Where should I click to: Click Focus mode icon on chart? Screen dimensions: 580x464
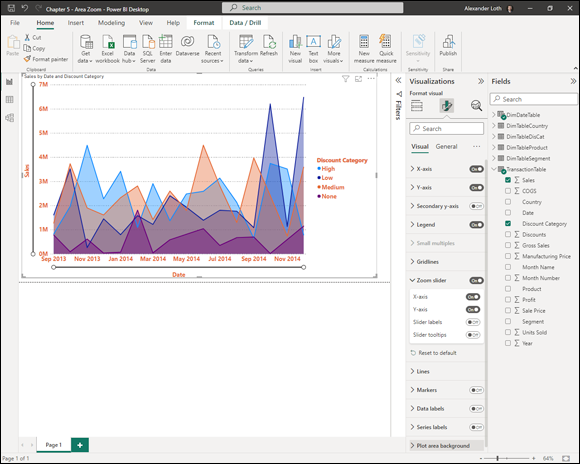point(358,79)
